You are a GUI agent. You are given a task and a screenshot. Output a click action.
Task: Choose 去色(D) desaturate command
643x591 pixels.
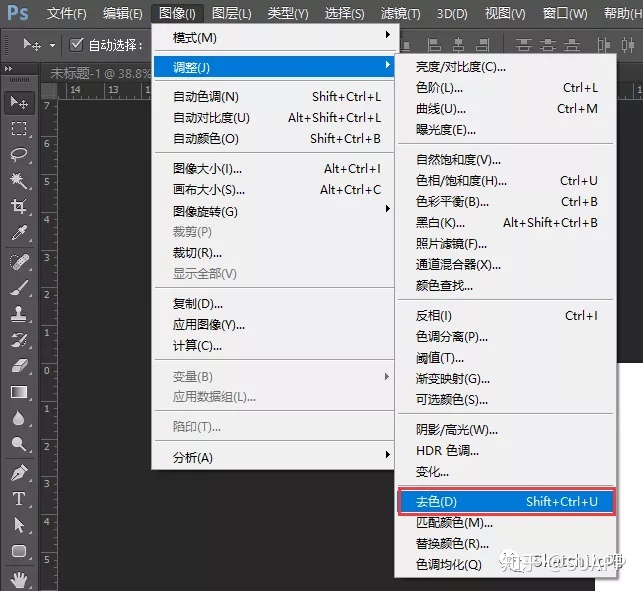(506, 501)
